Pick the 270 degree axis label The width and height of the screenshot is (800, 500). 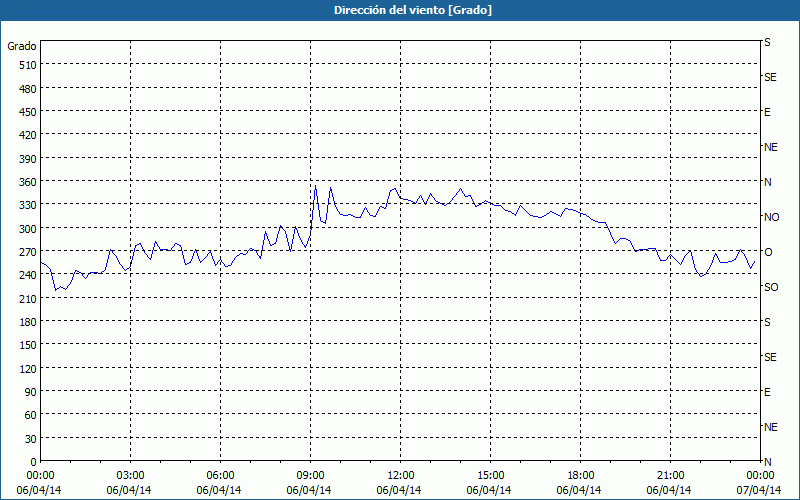[29, 252]
